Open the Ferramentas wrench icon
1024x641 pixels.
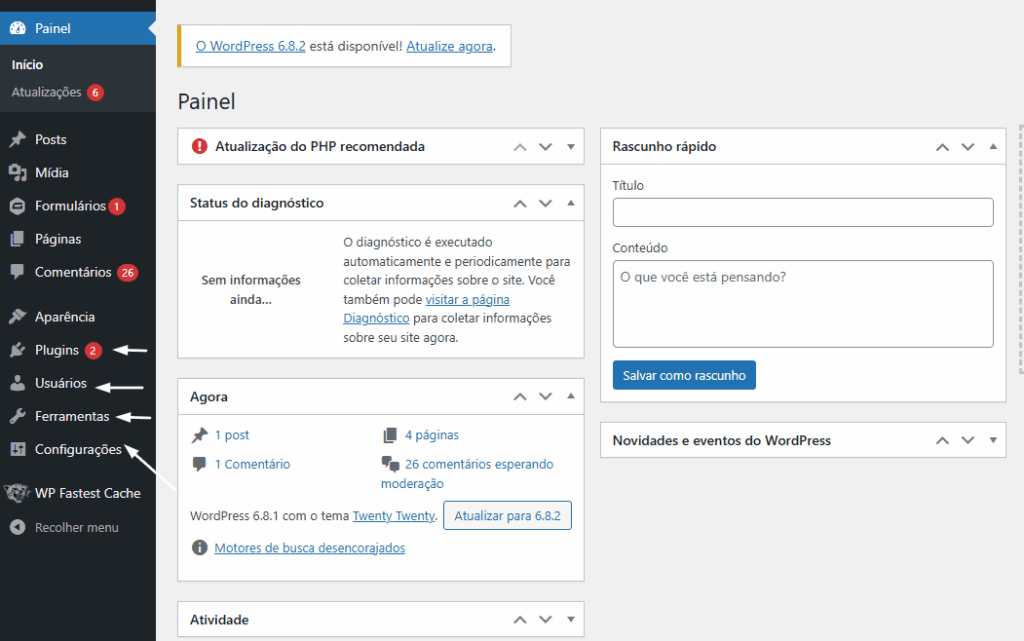click(17, 416)
